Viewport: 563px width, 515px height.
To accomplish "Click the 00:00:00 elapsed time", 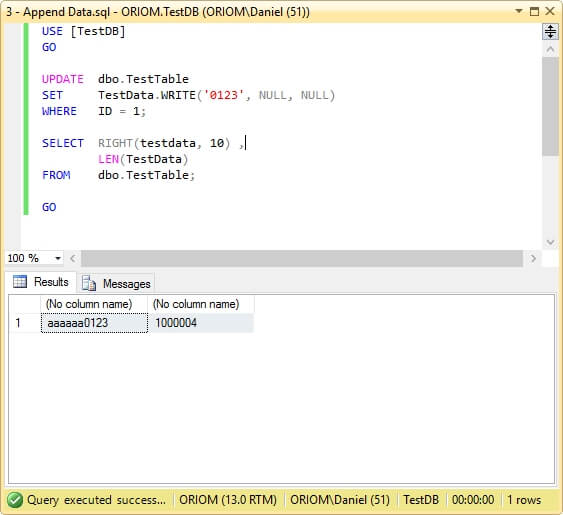I will click(473, 500).
